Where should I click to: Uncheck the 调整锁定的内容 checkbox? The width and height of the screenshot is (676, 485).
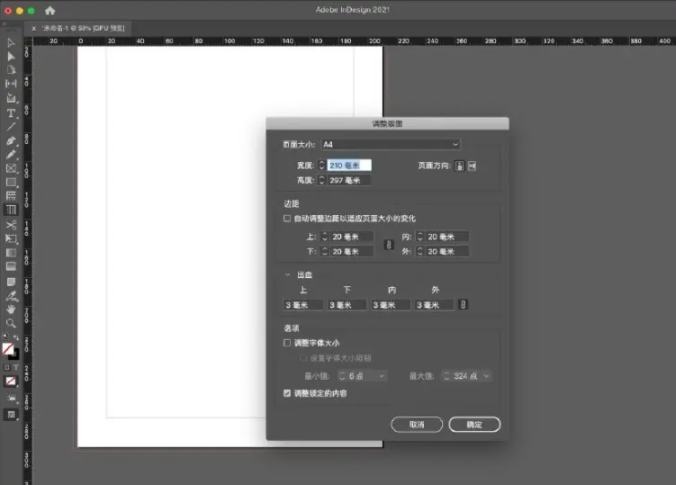click(288, 394)
